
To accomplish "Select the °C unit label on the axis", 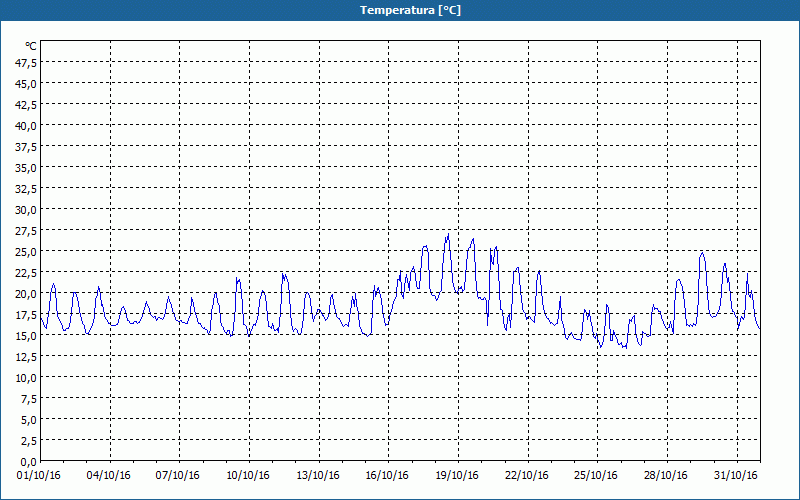I will tap(31, 46).
